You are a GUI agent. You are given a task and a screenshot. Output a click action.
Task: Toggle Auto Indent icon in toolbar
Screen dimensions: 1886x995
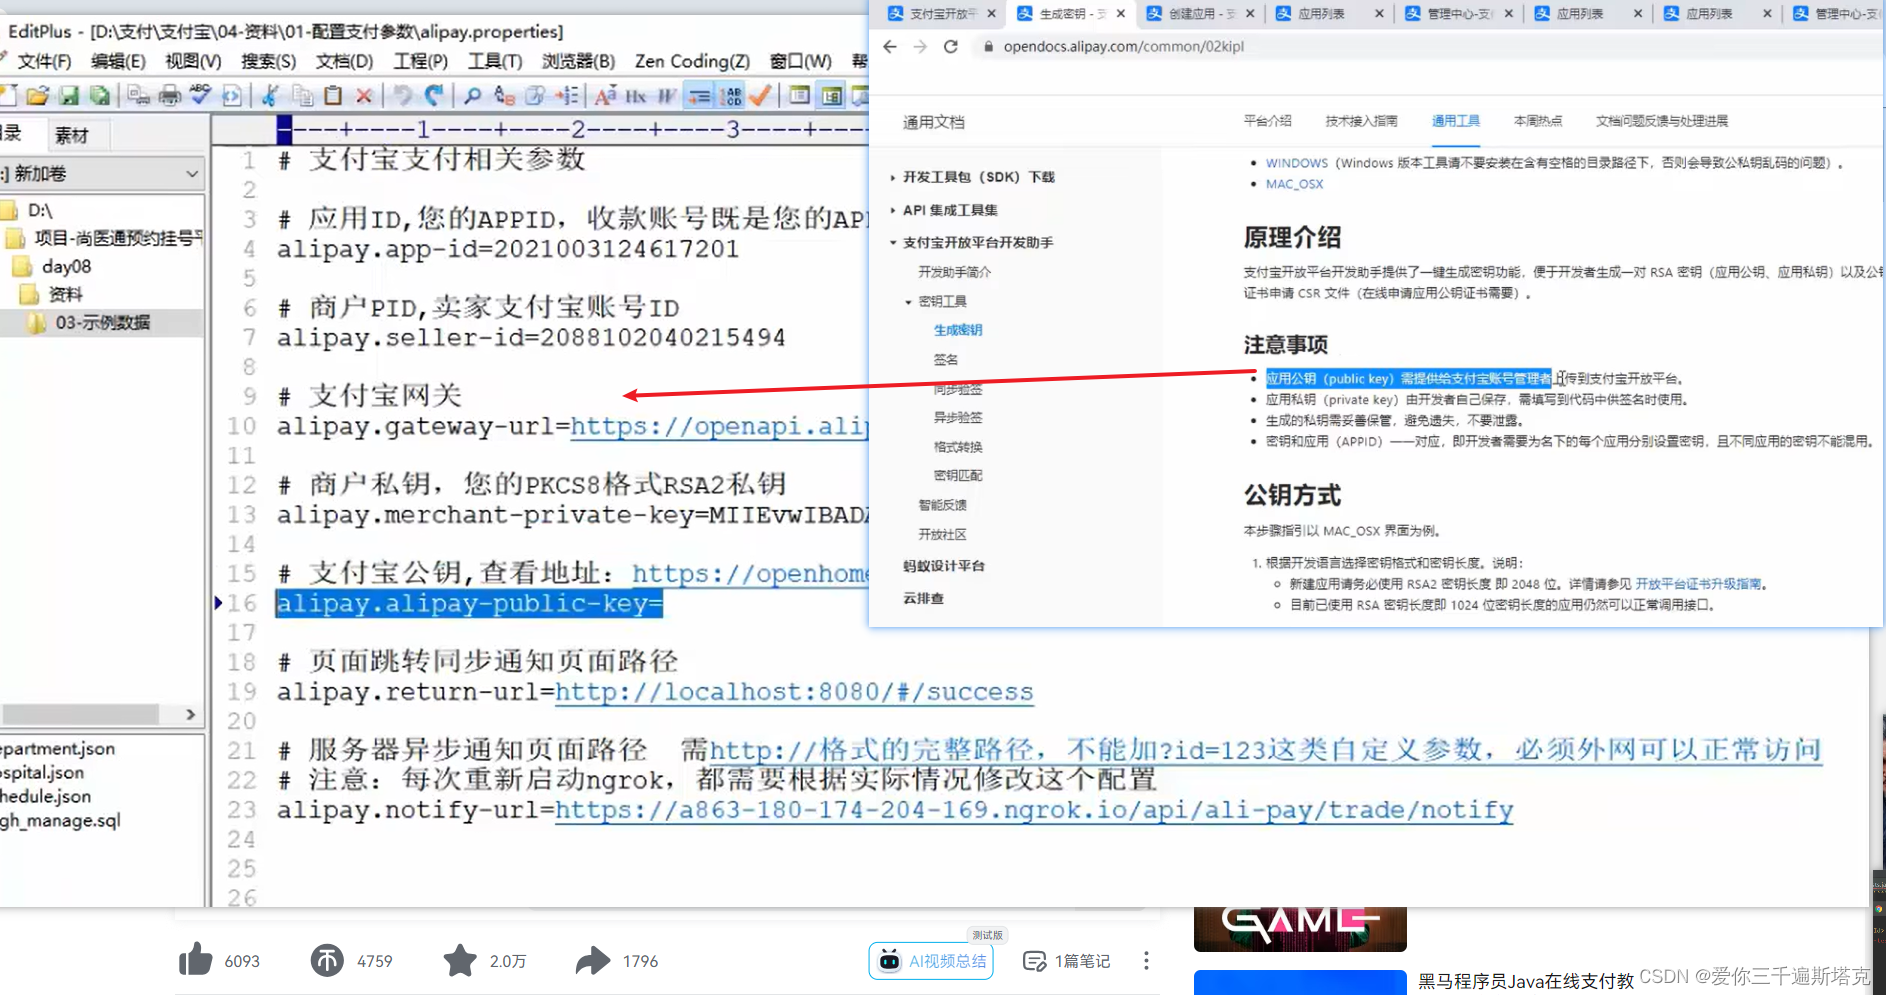(x=699, y=96)
